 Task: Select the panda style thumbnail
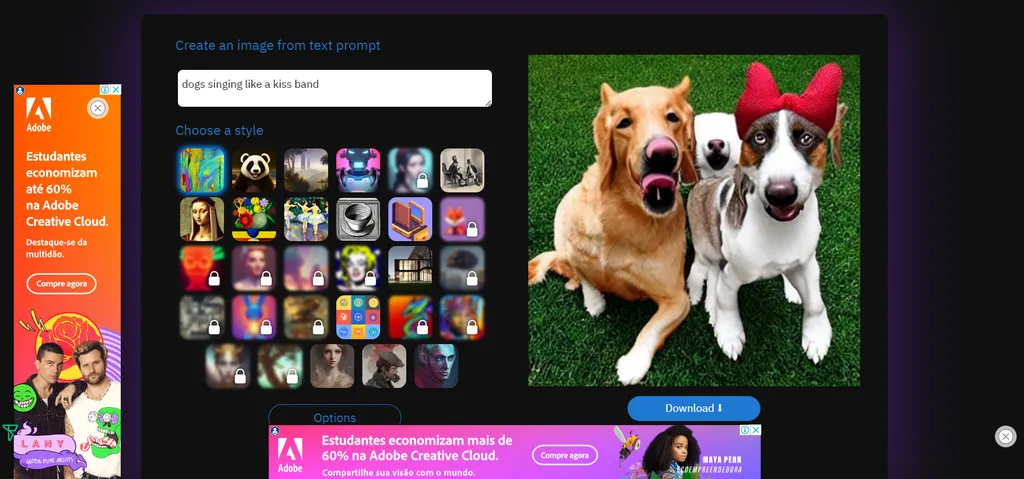[x=254, y=170]
